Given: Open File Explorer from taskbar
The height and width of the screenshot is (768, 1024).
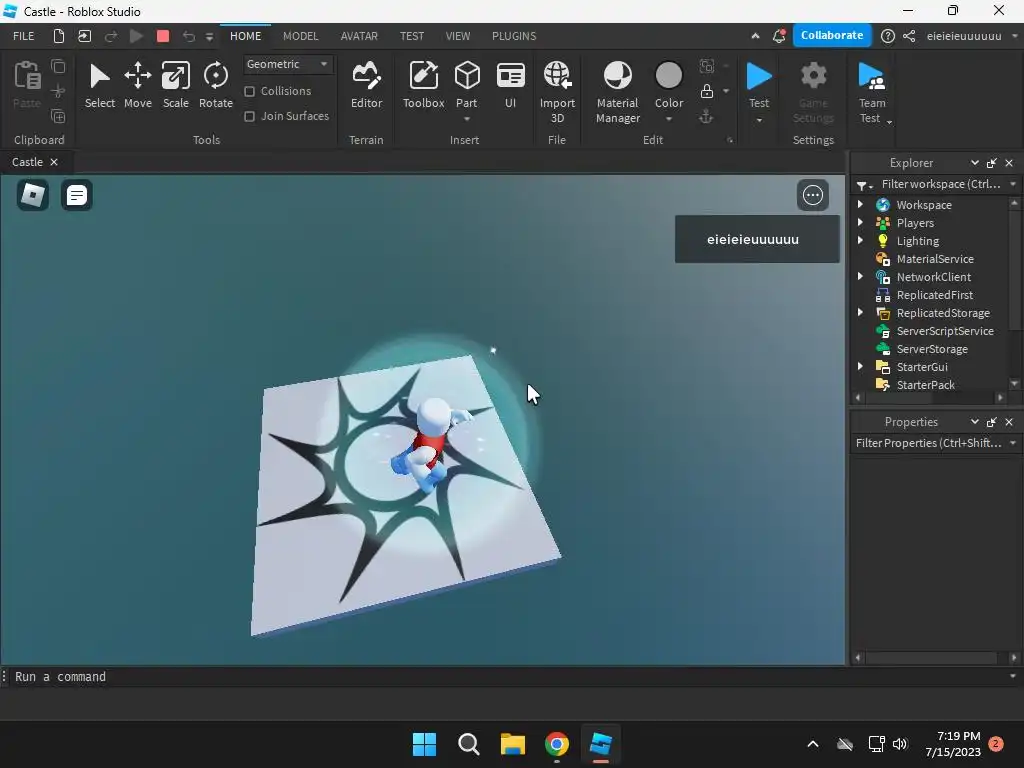Looking at the screenshot, I should tap(513, 744).
